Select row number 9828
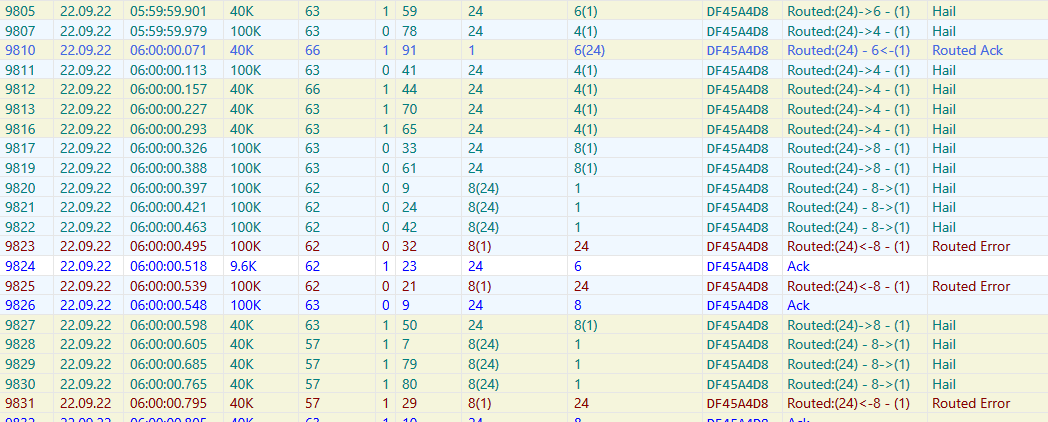The height and width of the screenshot is (422, 1048). click(x=18, y=345)
